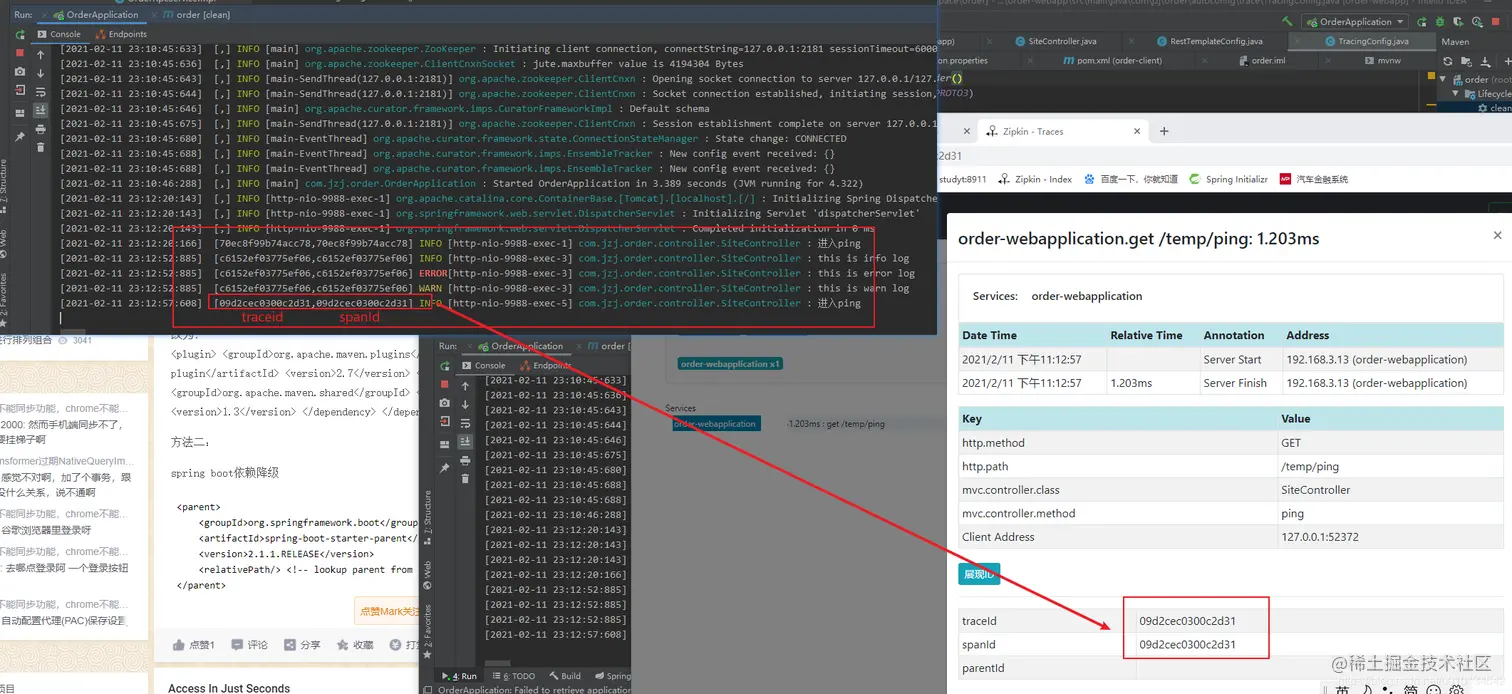Image resolution: width=1512 pixels, height=694 pixels.
Task: Click the order-webapplication x1 service badge
Action: point(730,364)
